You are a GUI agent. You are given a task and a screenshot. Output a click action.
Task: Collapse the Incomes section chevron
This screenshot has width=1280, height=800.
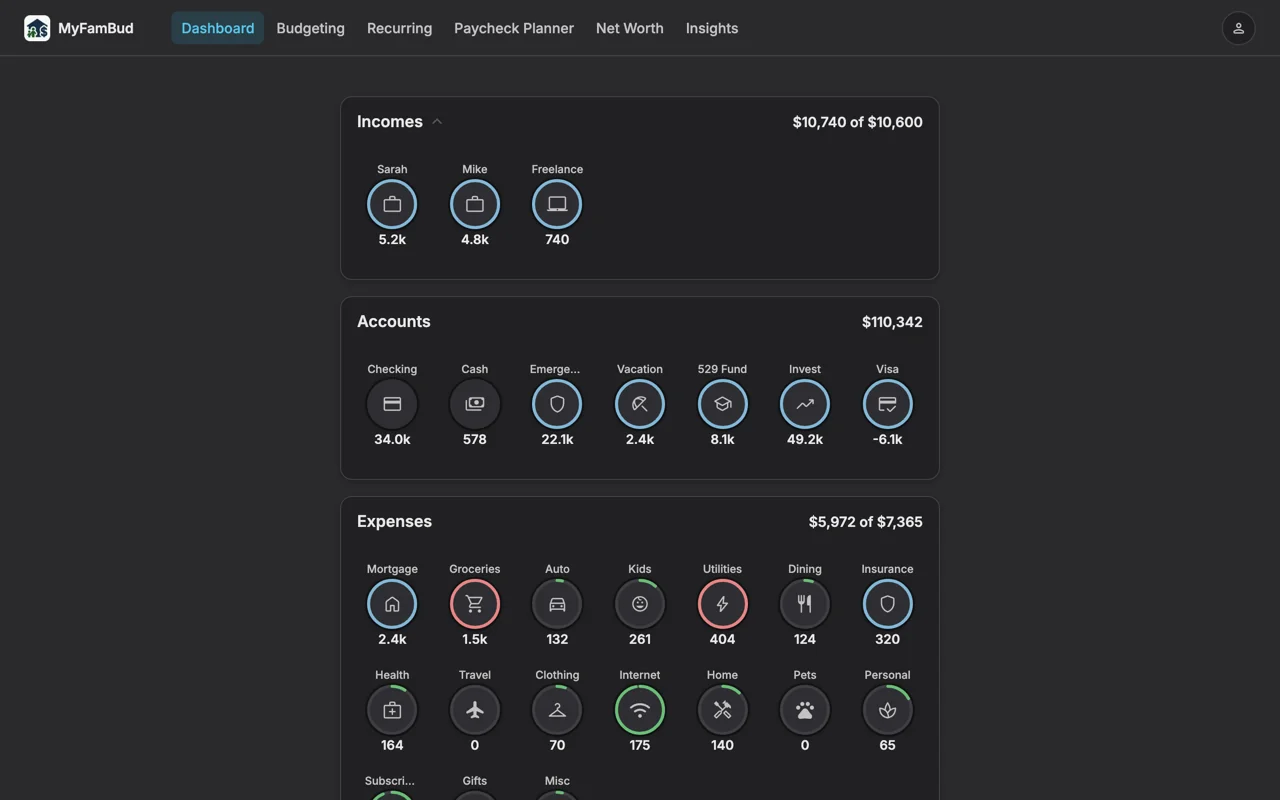click(437, 122)
